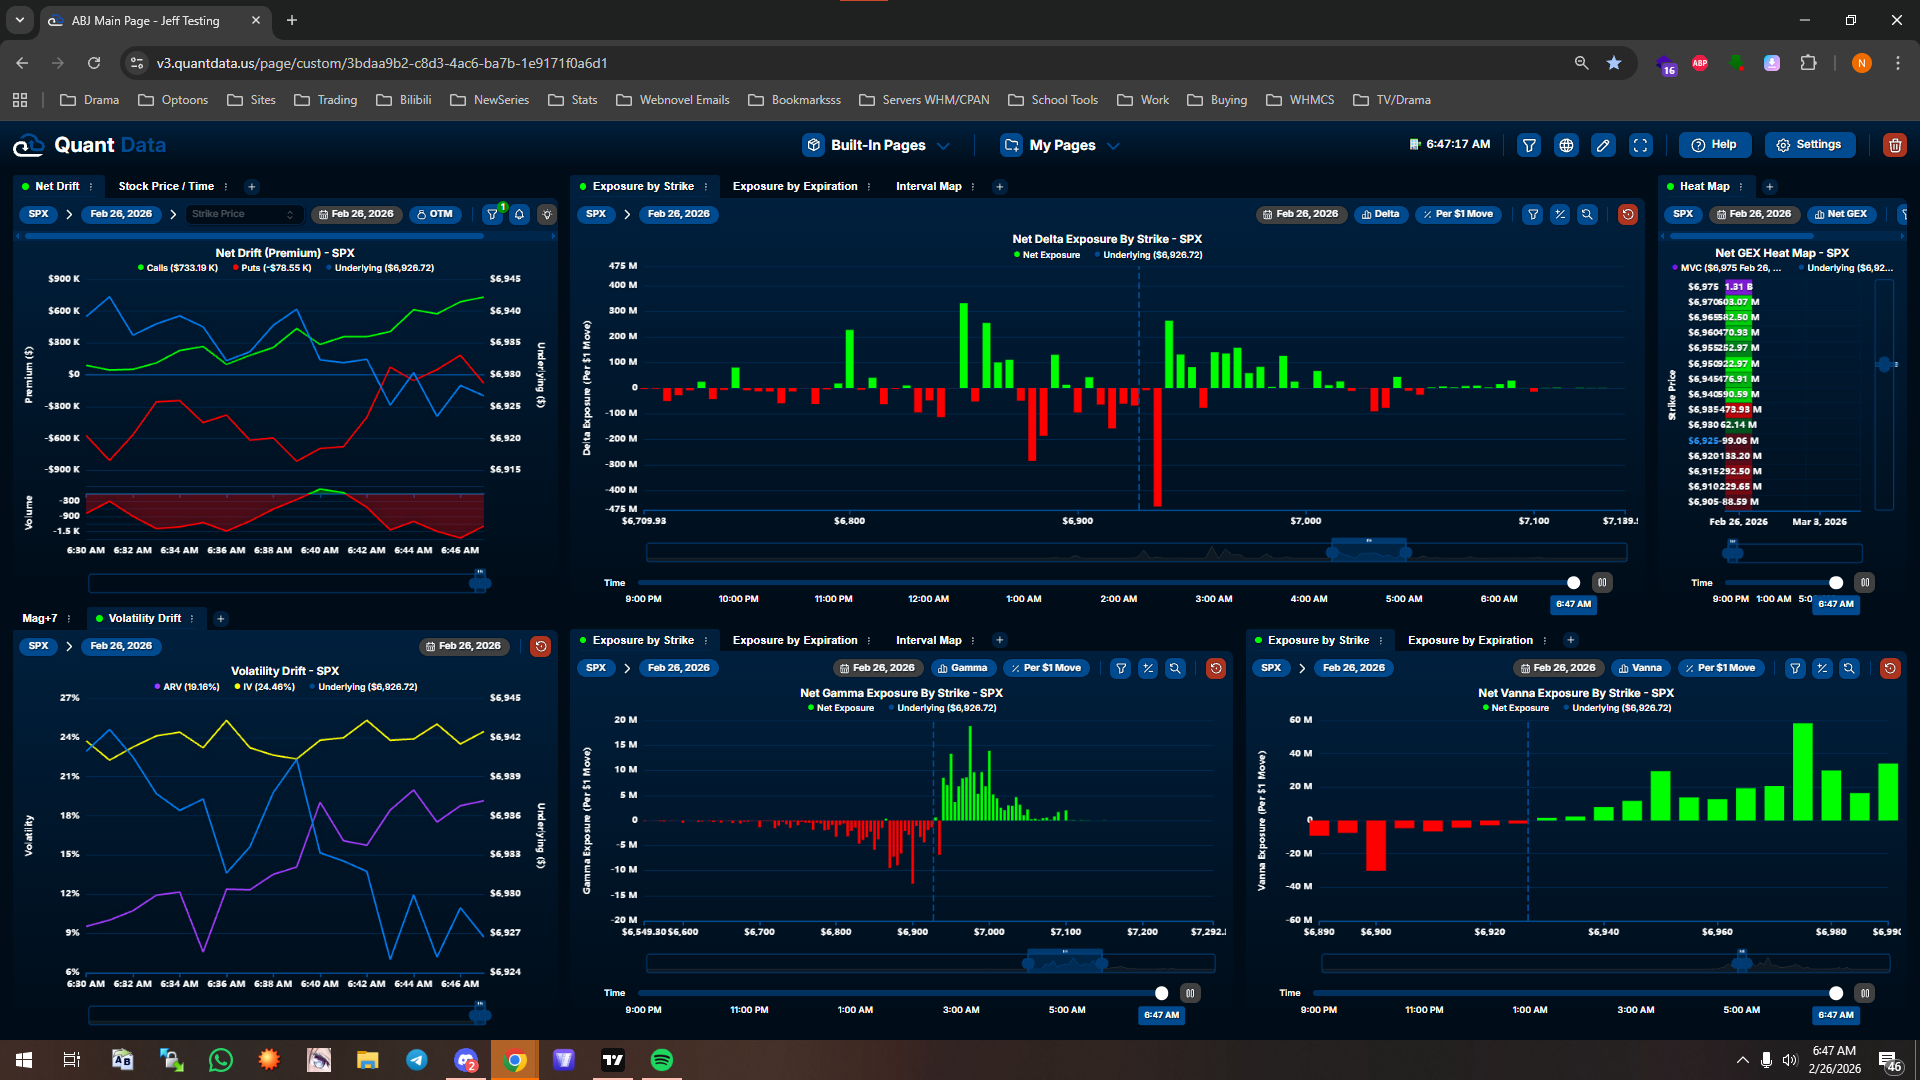Open the Strike Price combo box

pyautogui.click(x=243, y=214)
